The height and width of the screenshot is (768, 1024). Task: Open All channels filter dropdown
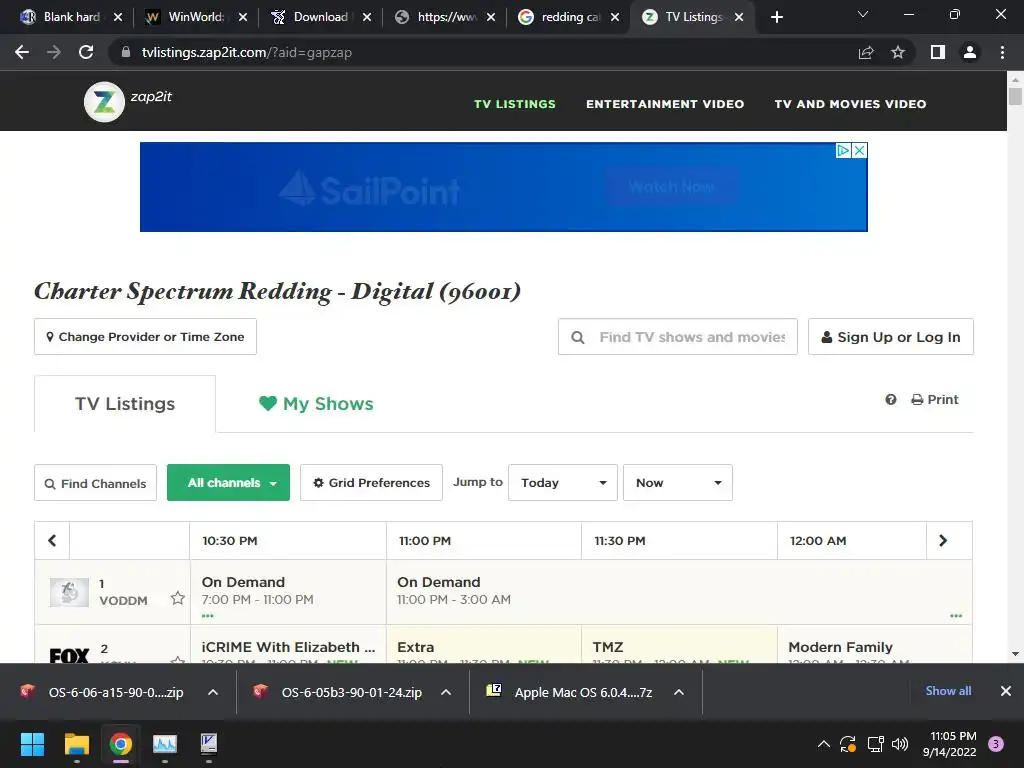[229, 483]
